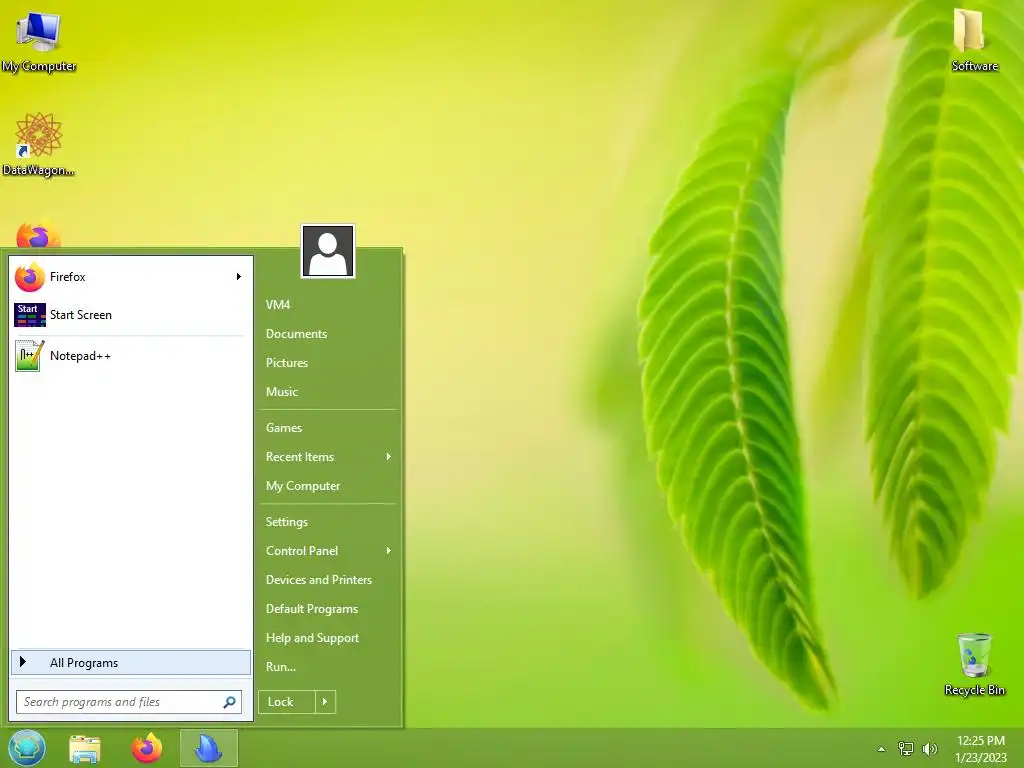Open the Run... dialog
The width and height of the screenshot is (1024, 768).
281,667
